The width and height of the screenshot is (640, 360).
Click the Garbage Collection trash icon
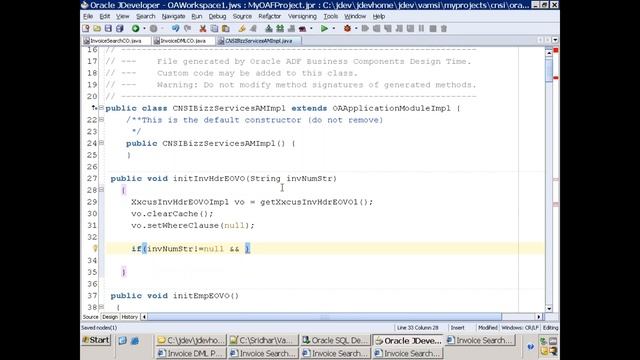coord(444,29)
